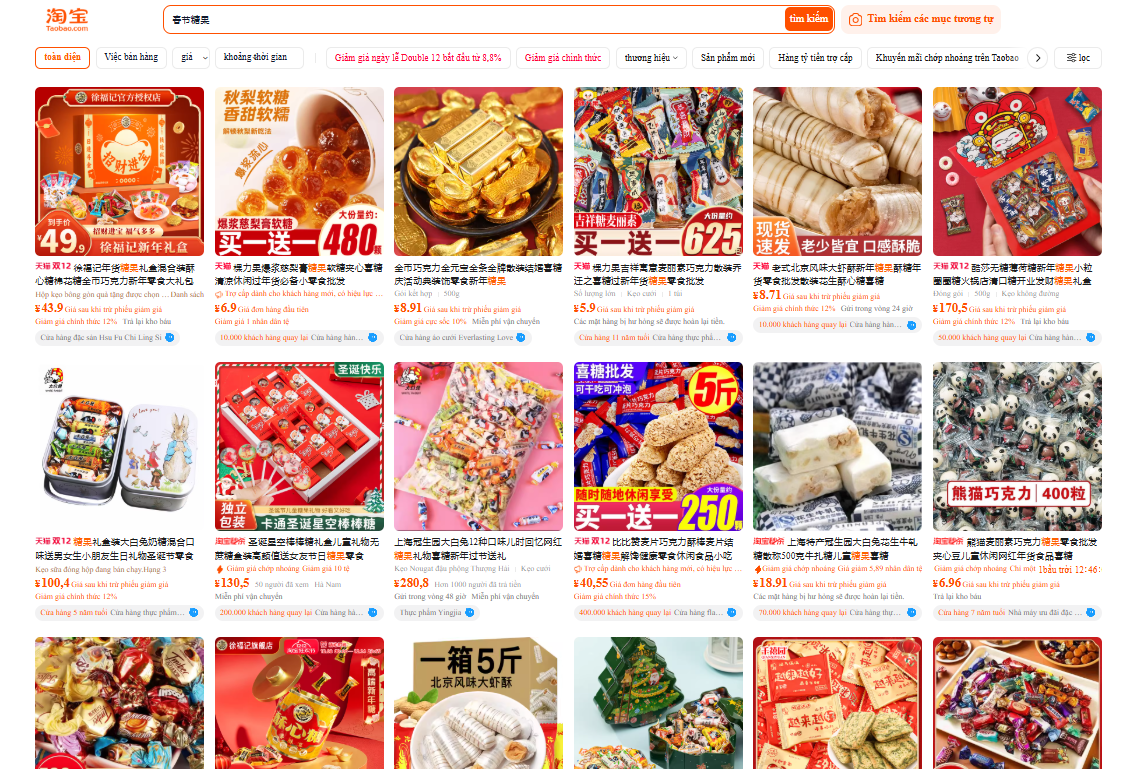Click the tìm kiếm search button
The image size is (1132, 769).
(x=809, y=19)
